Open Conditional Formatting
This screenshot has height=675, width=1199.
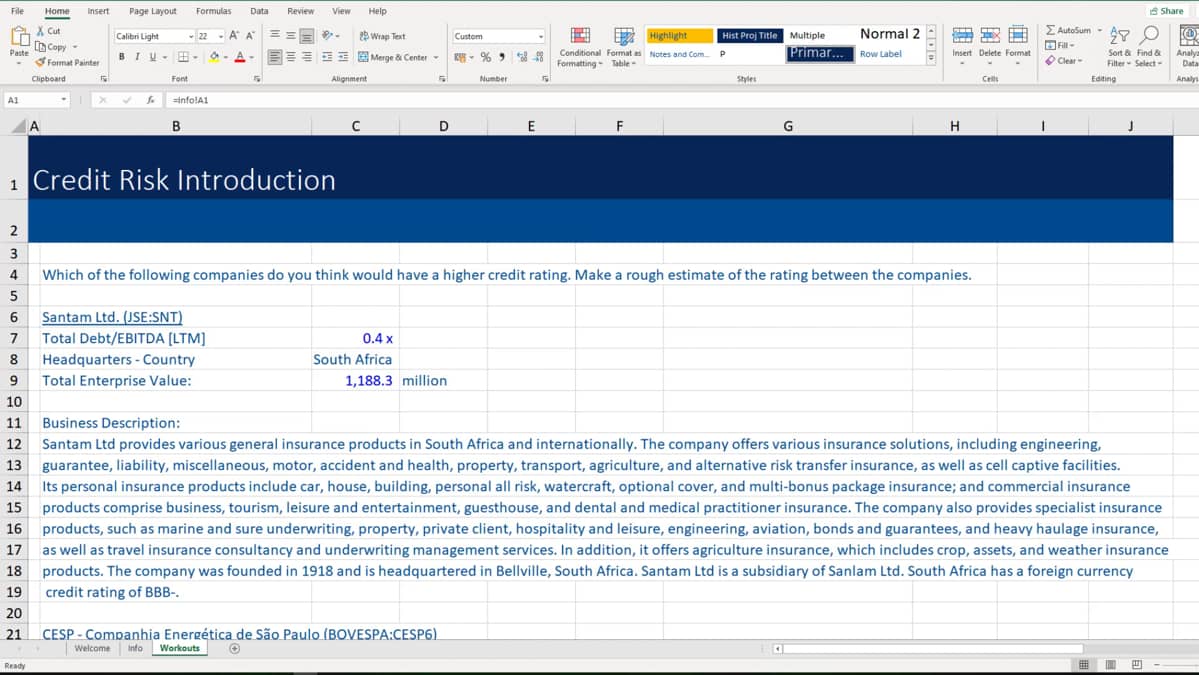pyautogui.click(x=580, y=47)
